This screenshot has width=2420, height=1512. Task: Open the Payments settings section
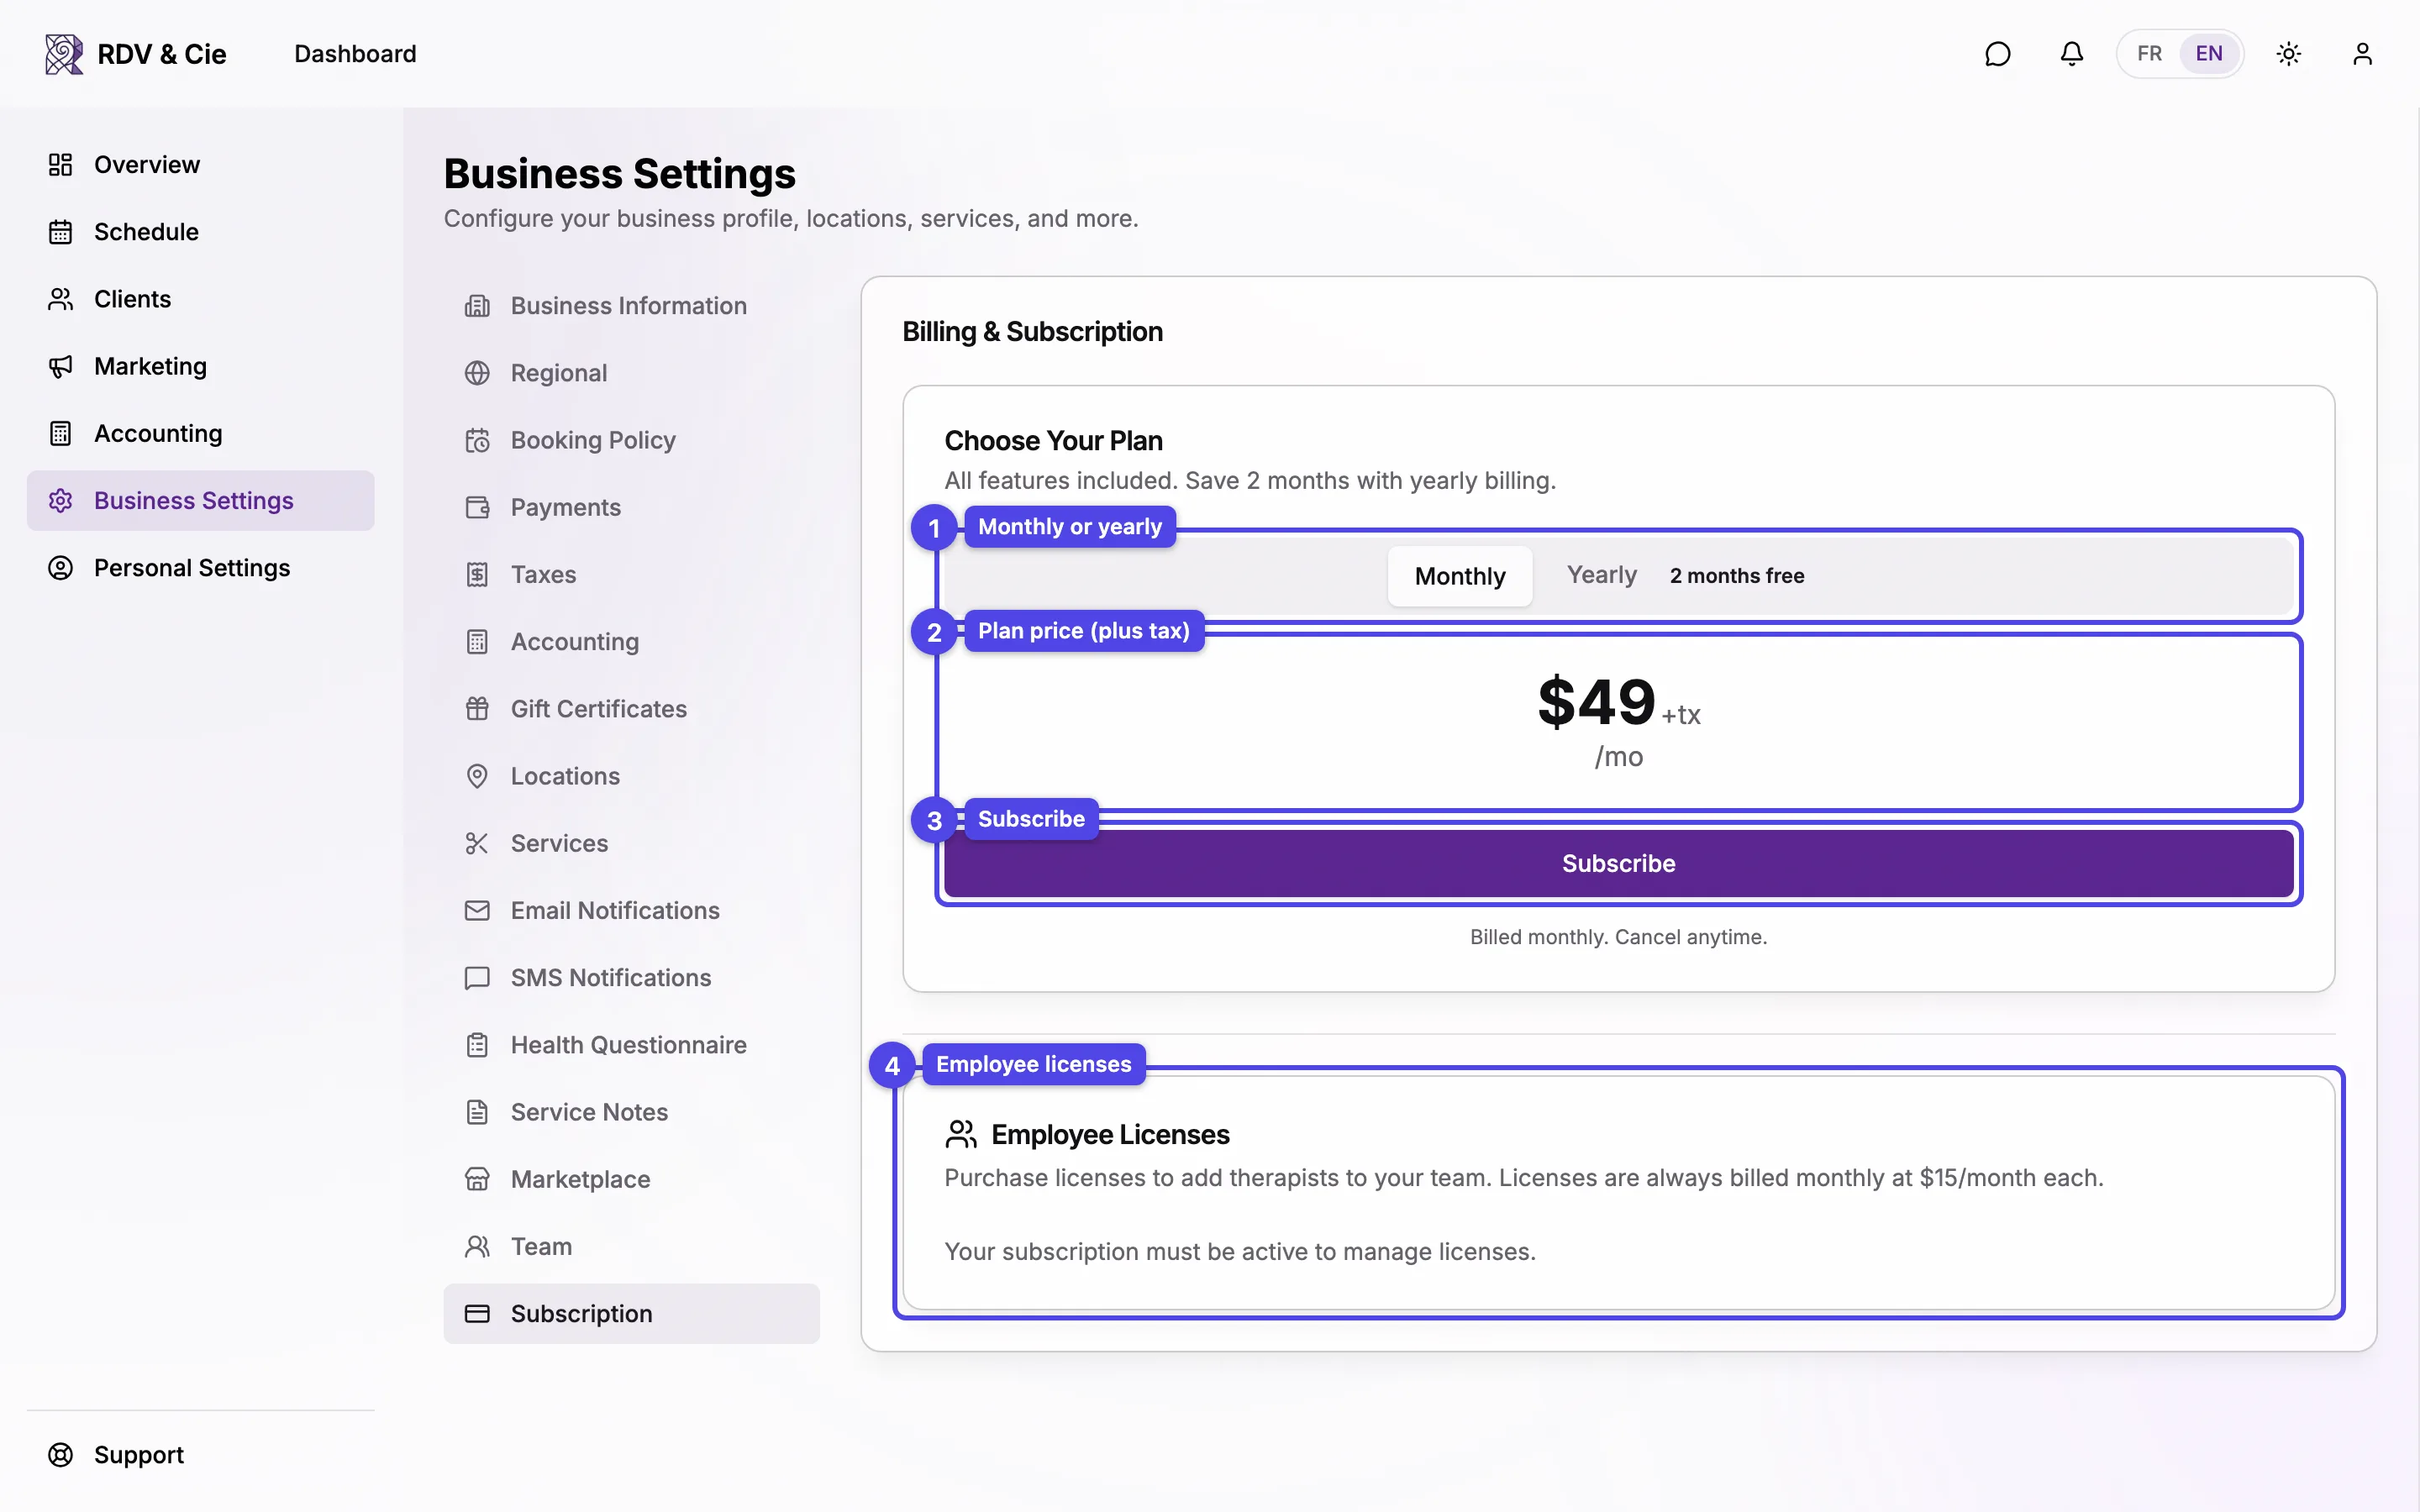(631, 507)
